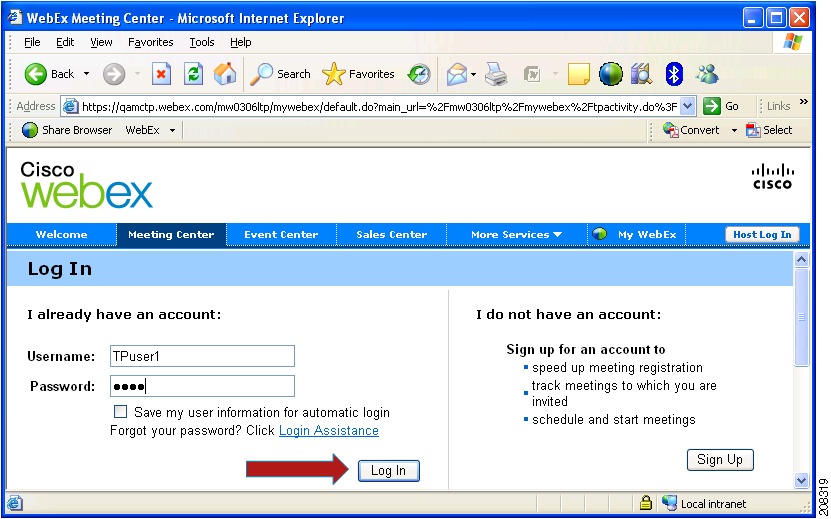Viewport: 831px width, 519px height.
Task: Click the Share Browser globe button
Action: click(67, 130)
